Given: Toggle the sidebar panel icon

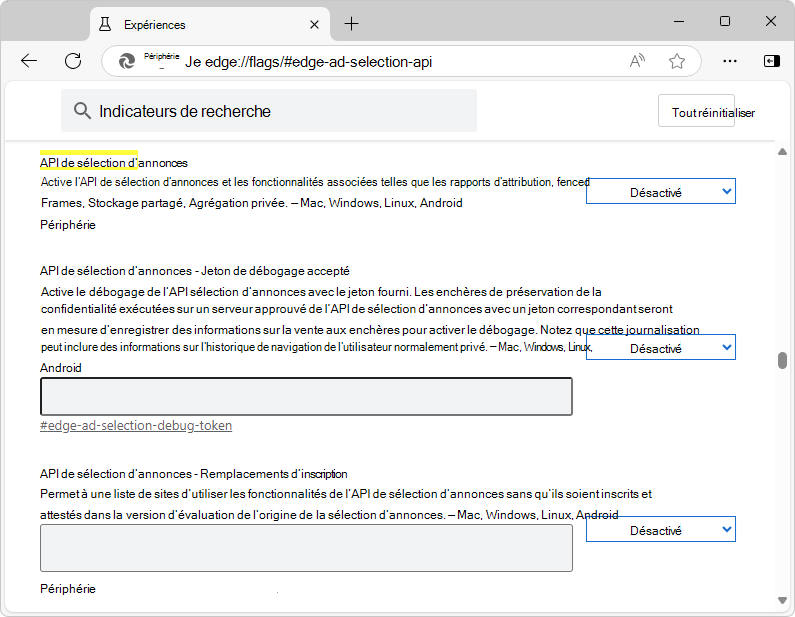Looking at the screenshot, I should pyautogui.click(x=772, y=61).
